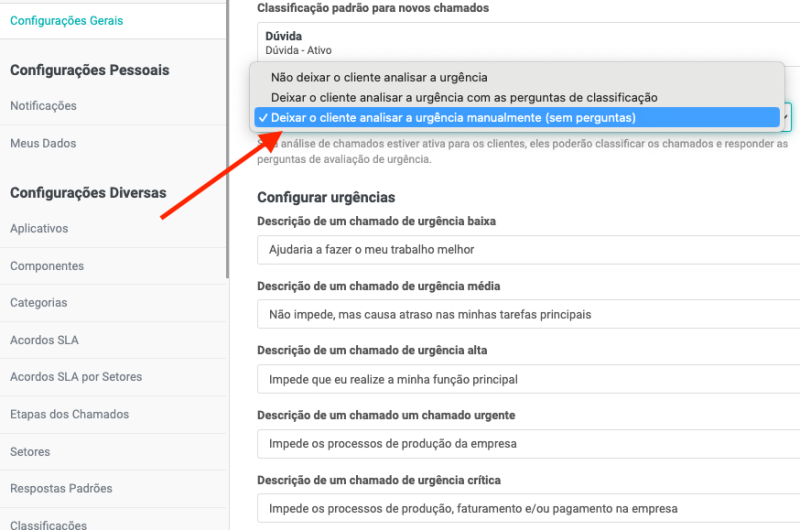
Task: Open Configurações Gerais in the sidebar
Action: pyautogui.click(x=67, y=20)
